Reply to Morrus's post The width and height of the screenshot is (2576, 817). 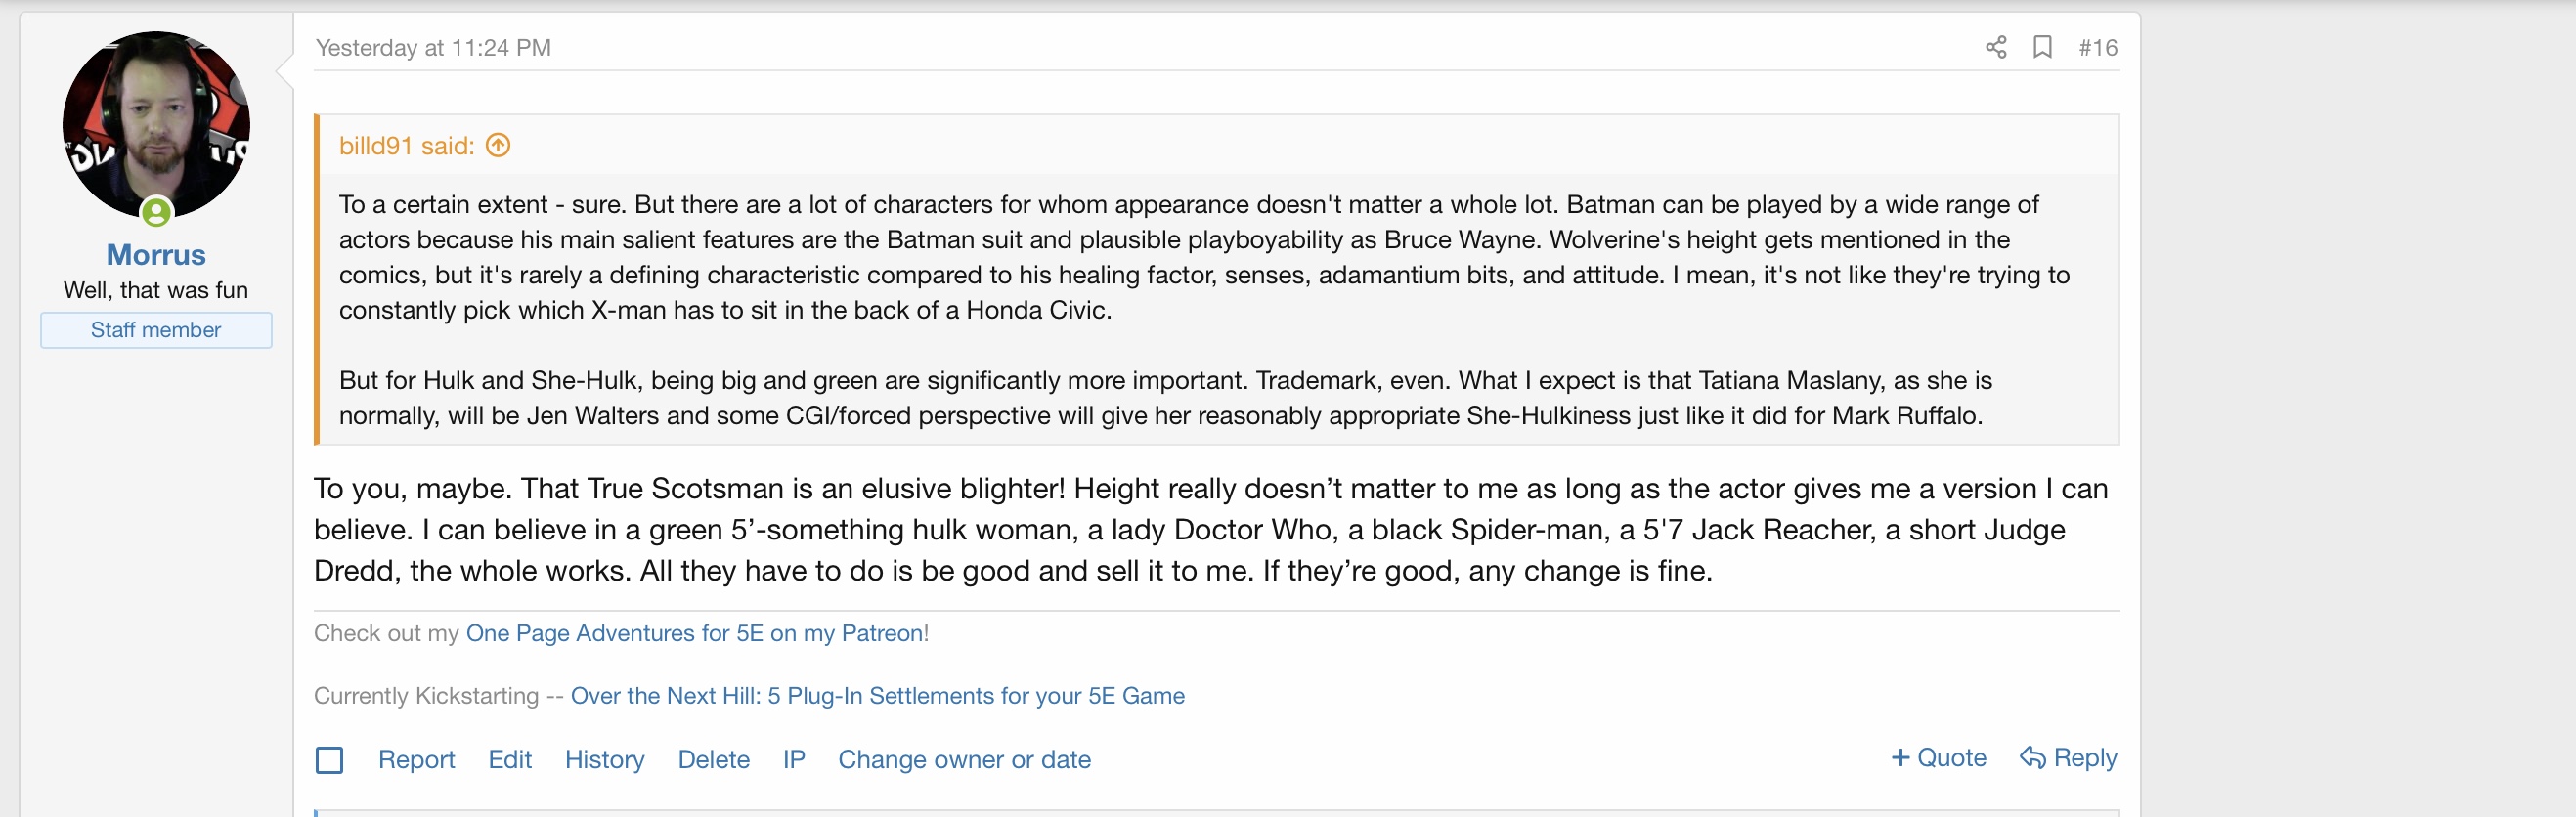(x=2068, y=758)
